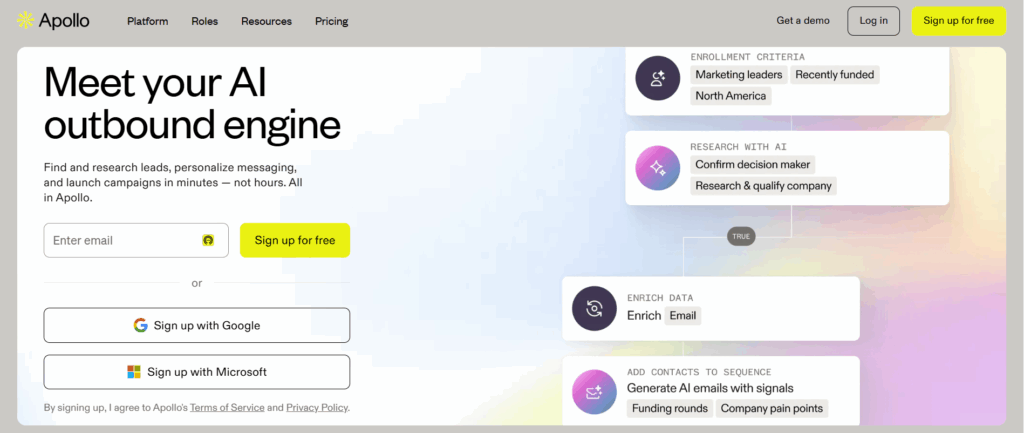Click the TRUE branch badge
Viewport: 1024px width, 433px height.
tap(741, 236)
